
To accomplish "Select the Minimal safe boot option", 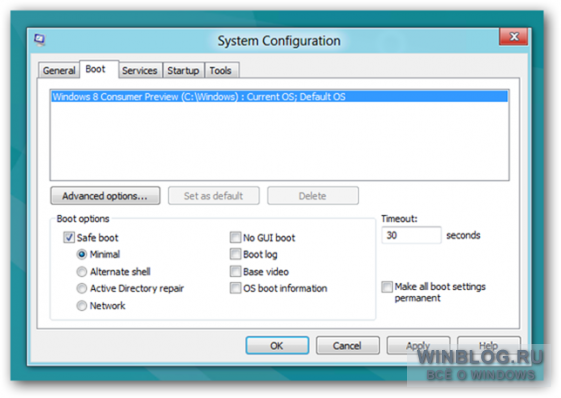I will [x=82, y=254].
